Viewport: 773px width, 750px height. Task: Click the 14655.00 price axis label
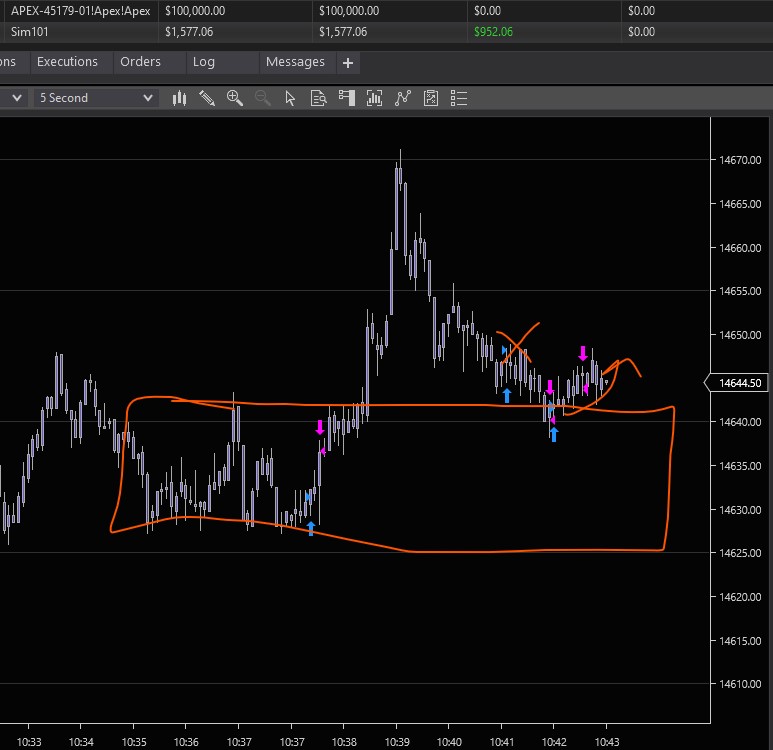tap(740, 291)
